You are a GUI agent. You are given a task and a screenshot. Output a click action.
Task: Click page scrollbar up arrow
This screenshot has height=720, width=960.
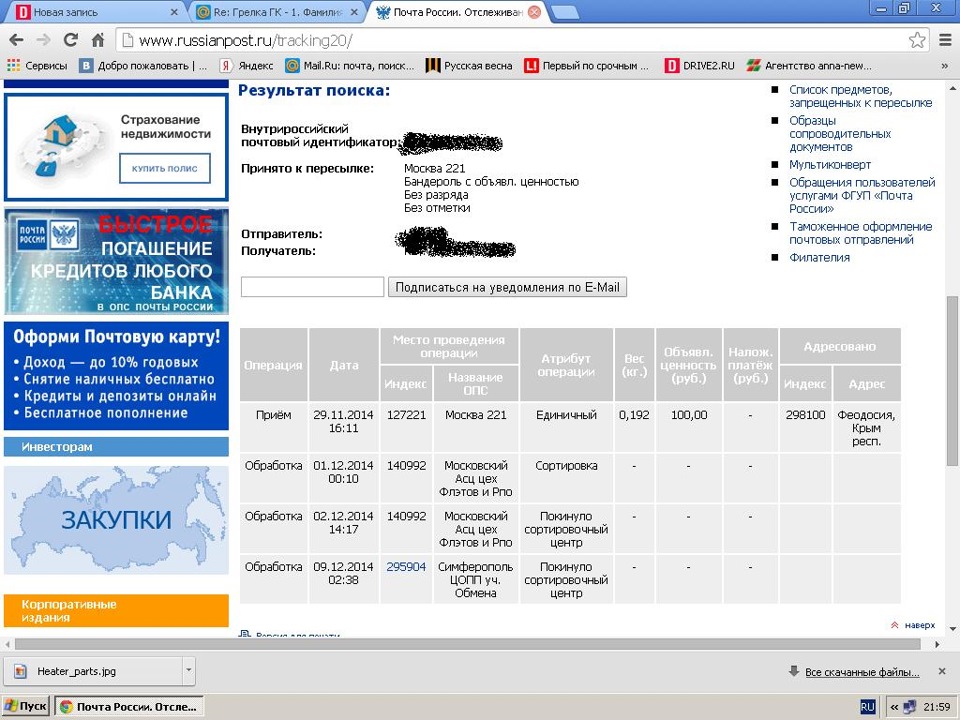953,88
